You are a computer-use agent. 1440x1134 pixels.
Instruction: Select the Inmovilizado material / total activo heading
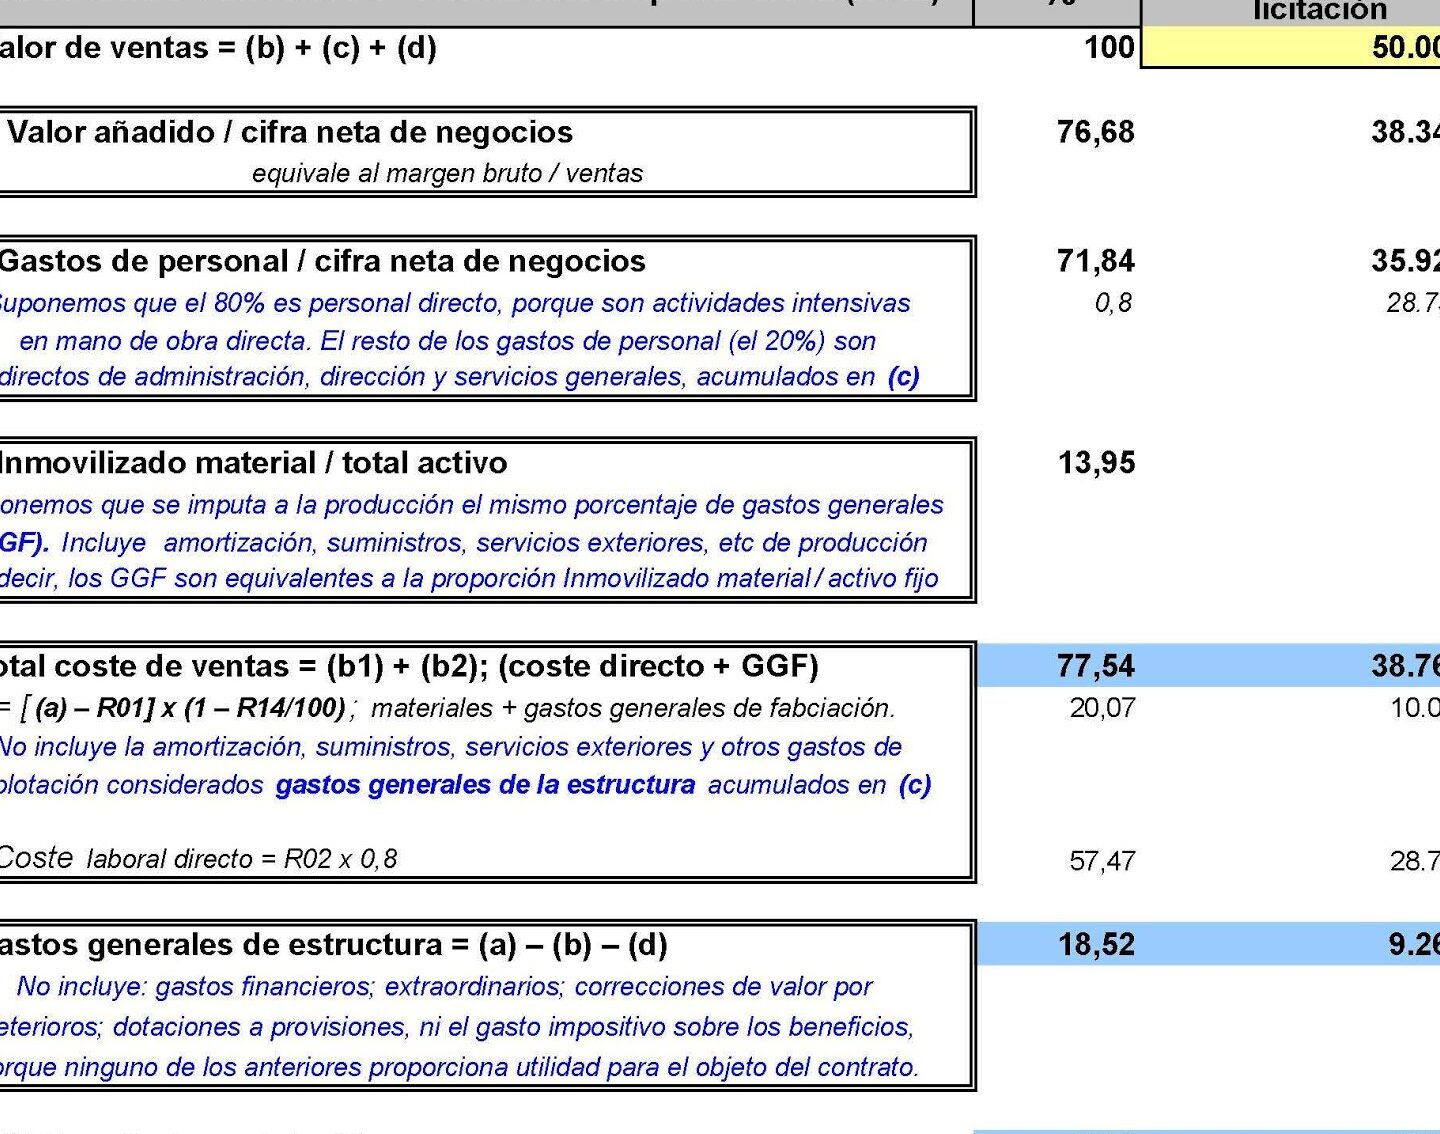[253, 463]
